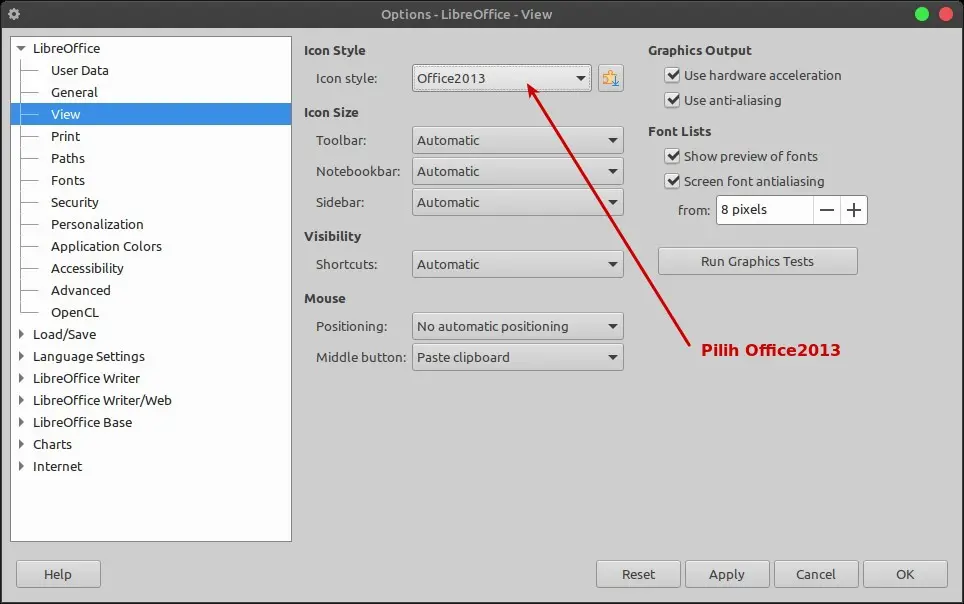Click the Apply button
This screenshot has width=964, height=604.
[x=726, y=574]
